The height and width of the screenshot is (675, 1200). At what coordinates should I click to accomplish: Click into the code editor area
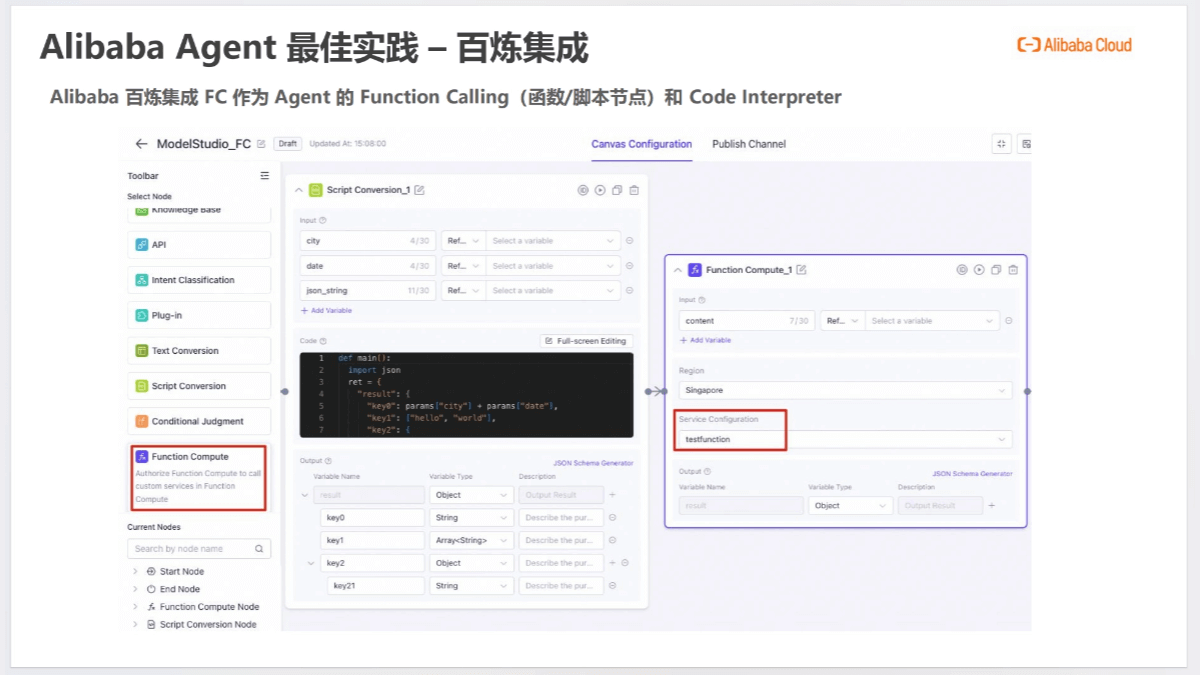[466, 394]
